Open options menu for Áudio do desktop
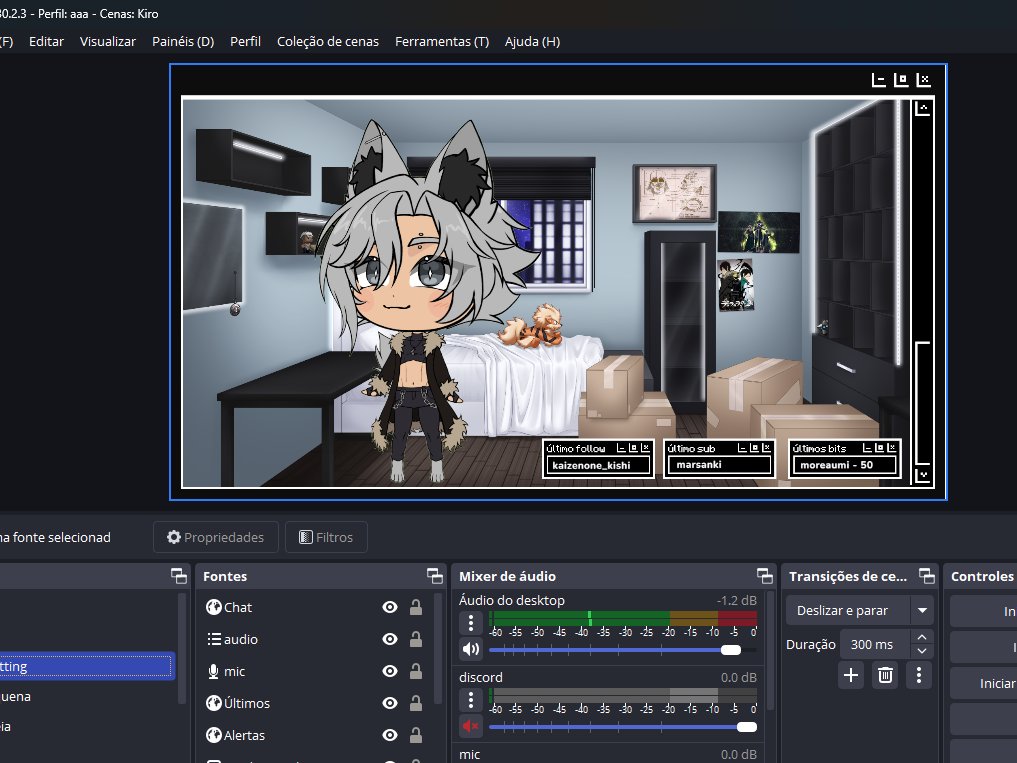The width and height of the screenshot is (1017, 763). click(471, 624)
